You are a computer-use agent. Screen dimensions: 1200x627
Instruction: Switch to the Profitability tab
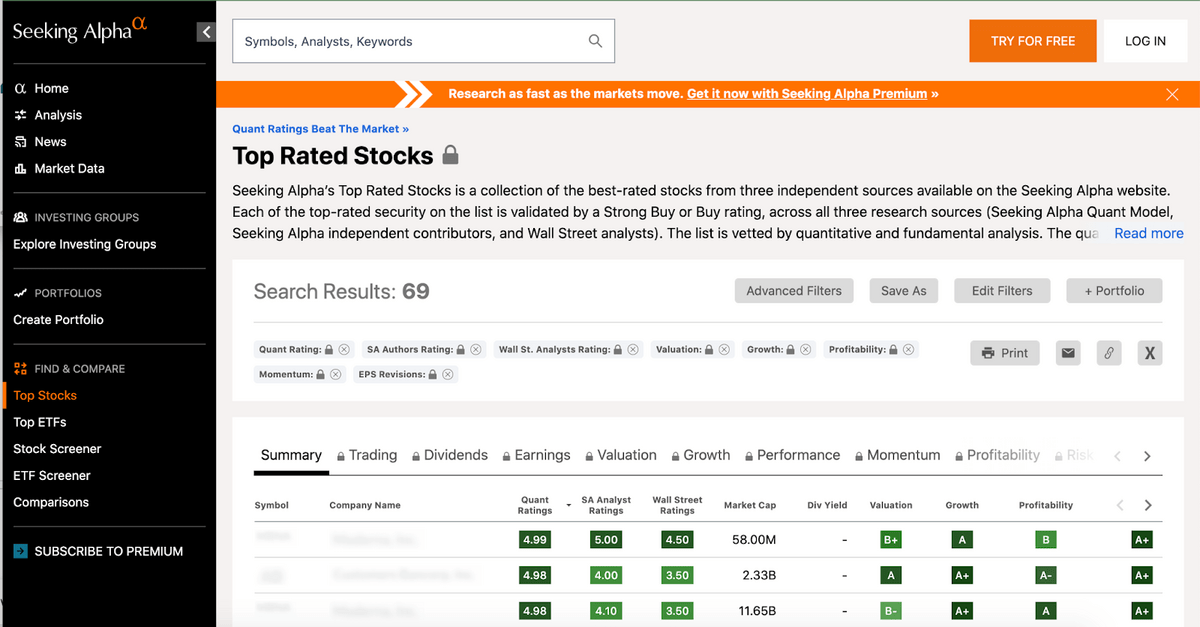tap(997, 455)
